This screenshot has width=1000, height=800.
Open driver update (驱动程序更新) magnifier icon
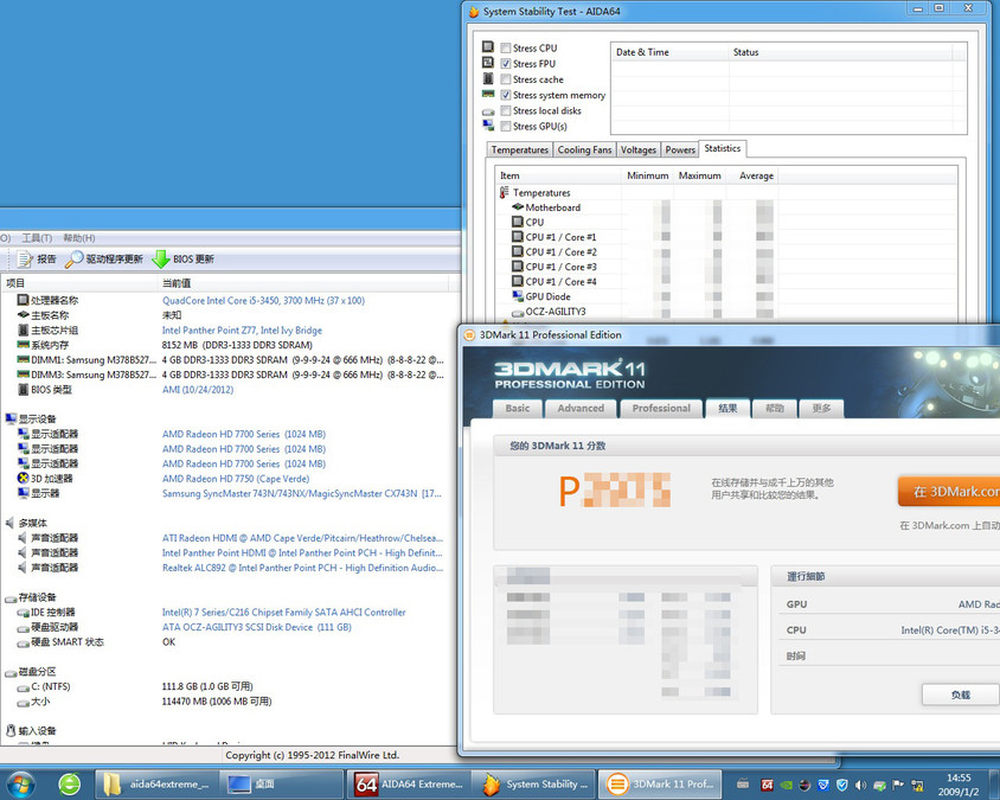pos(74,259)
